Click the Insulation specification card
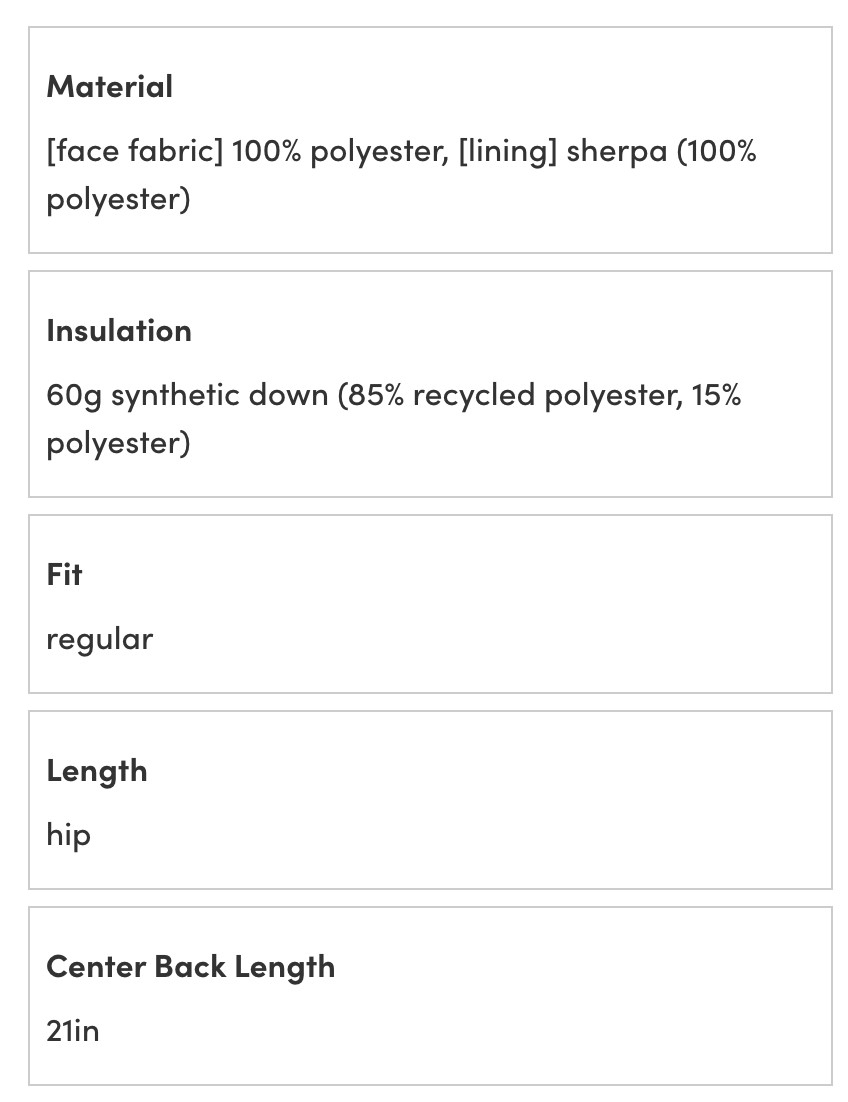The height and width of the screenshot is (1102, 848). [x=430, y=384]
